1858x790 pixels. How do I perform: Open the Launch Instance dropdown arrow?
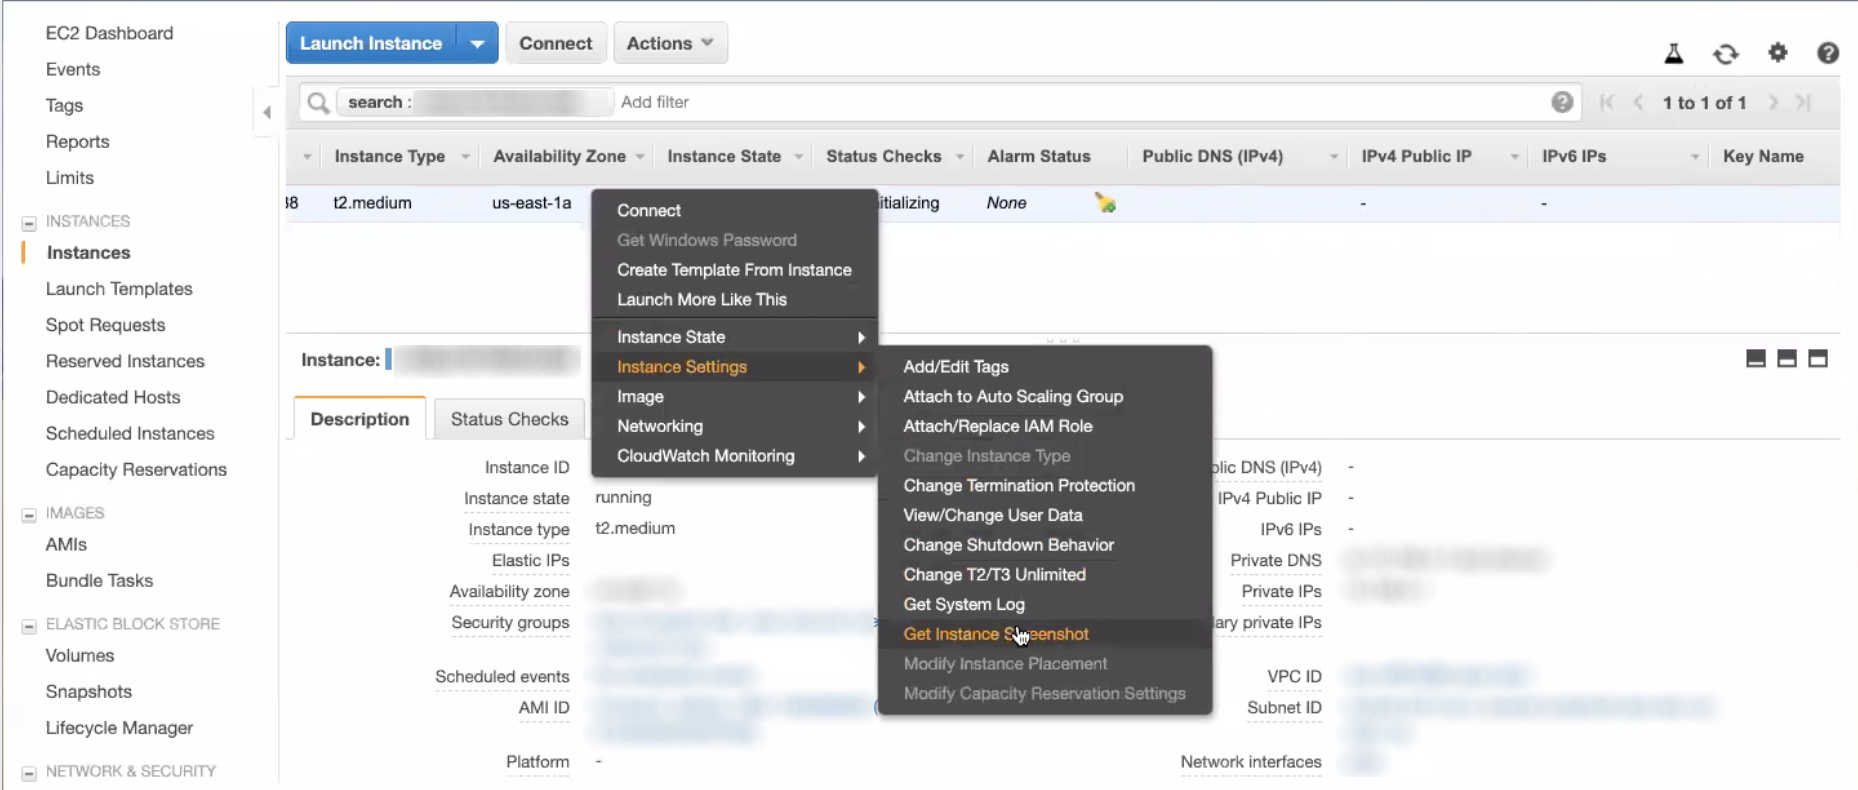(x=477, y=43)
